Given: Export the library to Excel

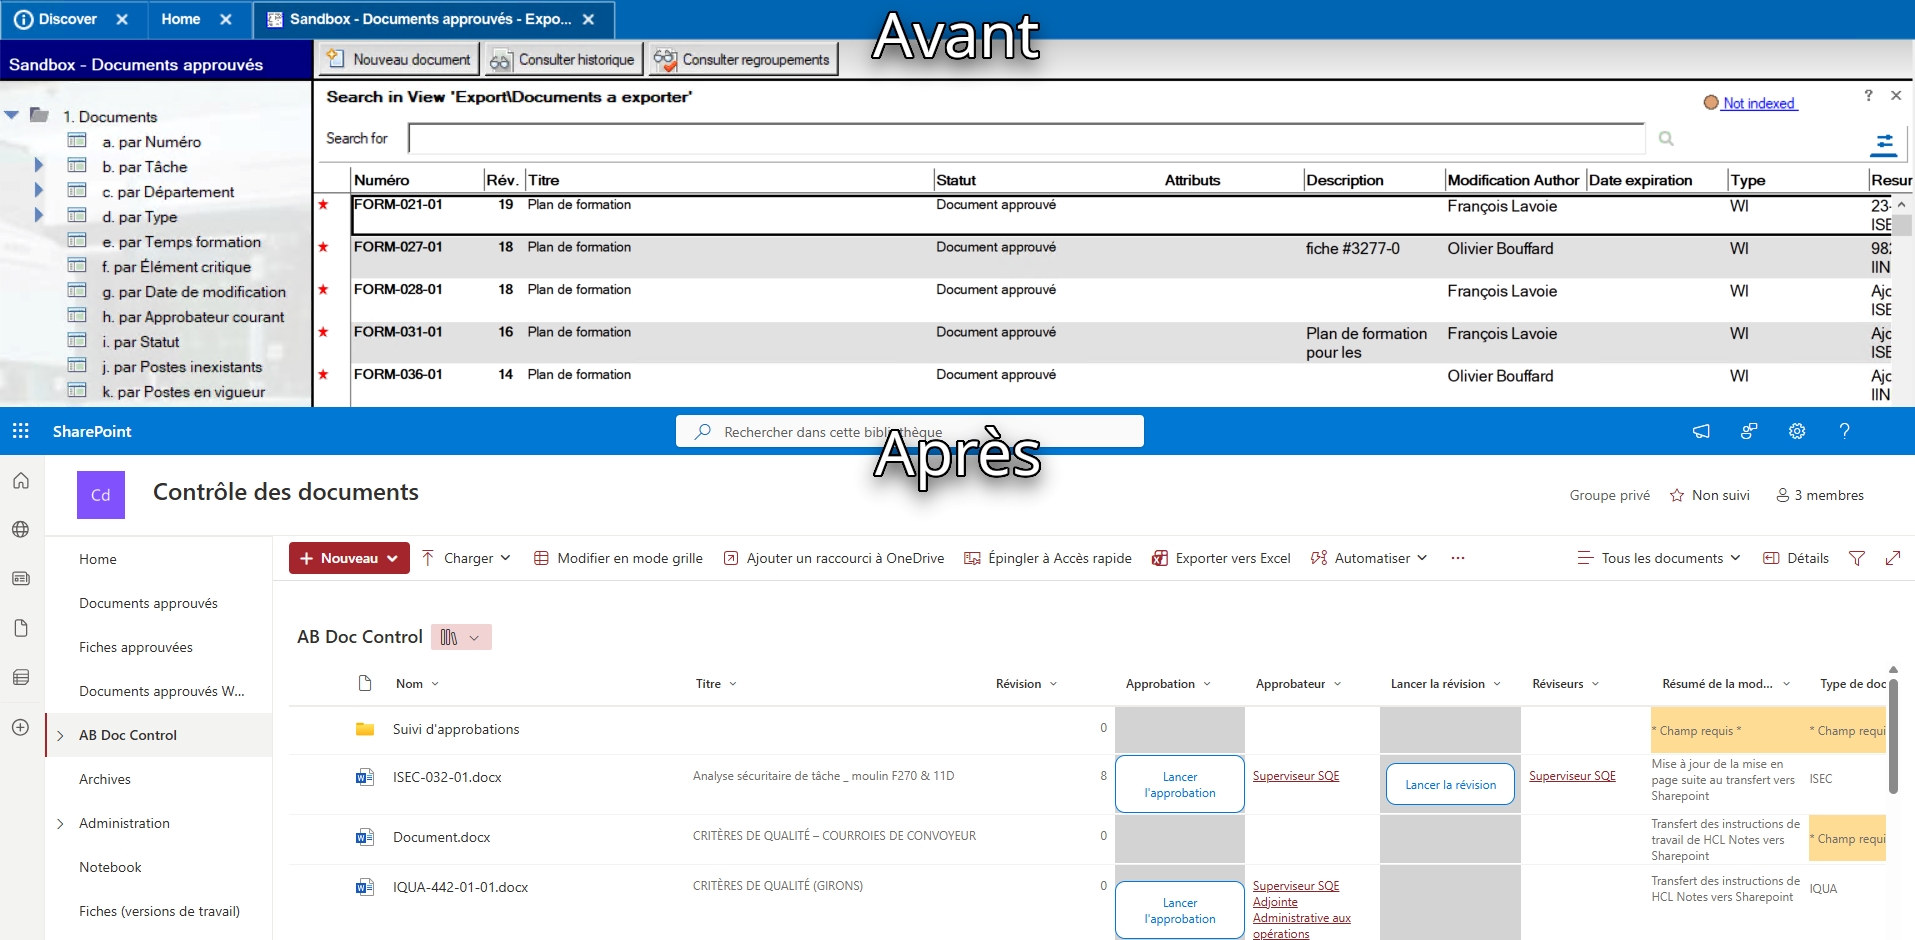Looking at the screenshot, I should pyautogui.click(x=1221, y=558).
